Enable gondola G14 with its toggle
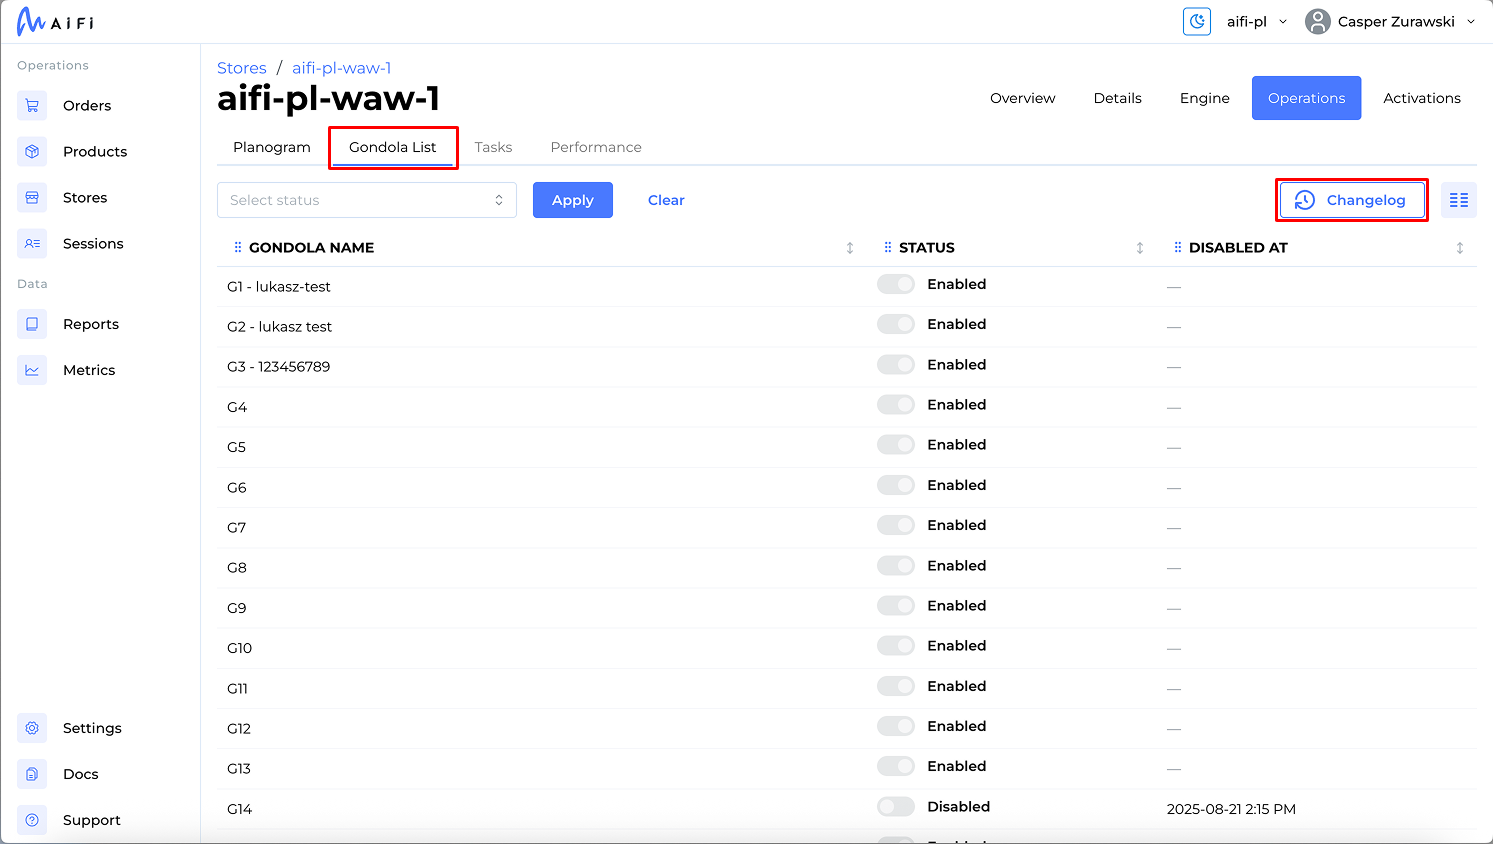This screenshot has height=844, width=1493. tap(895, 807)
